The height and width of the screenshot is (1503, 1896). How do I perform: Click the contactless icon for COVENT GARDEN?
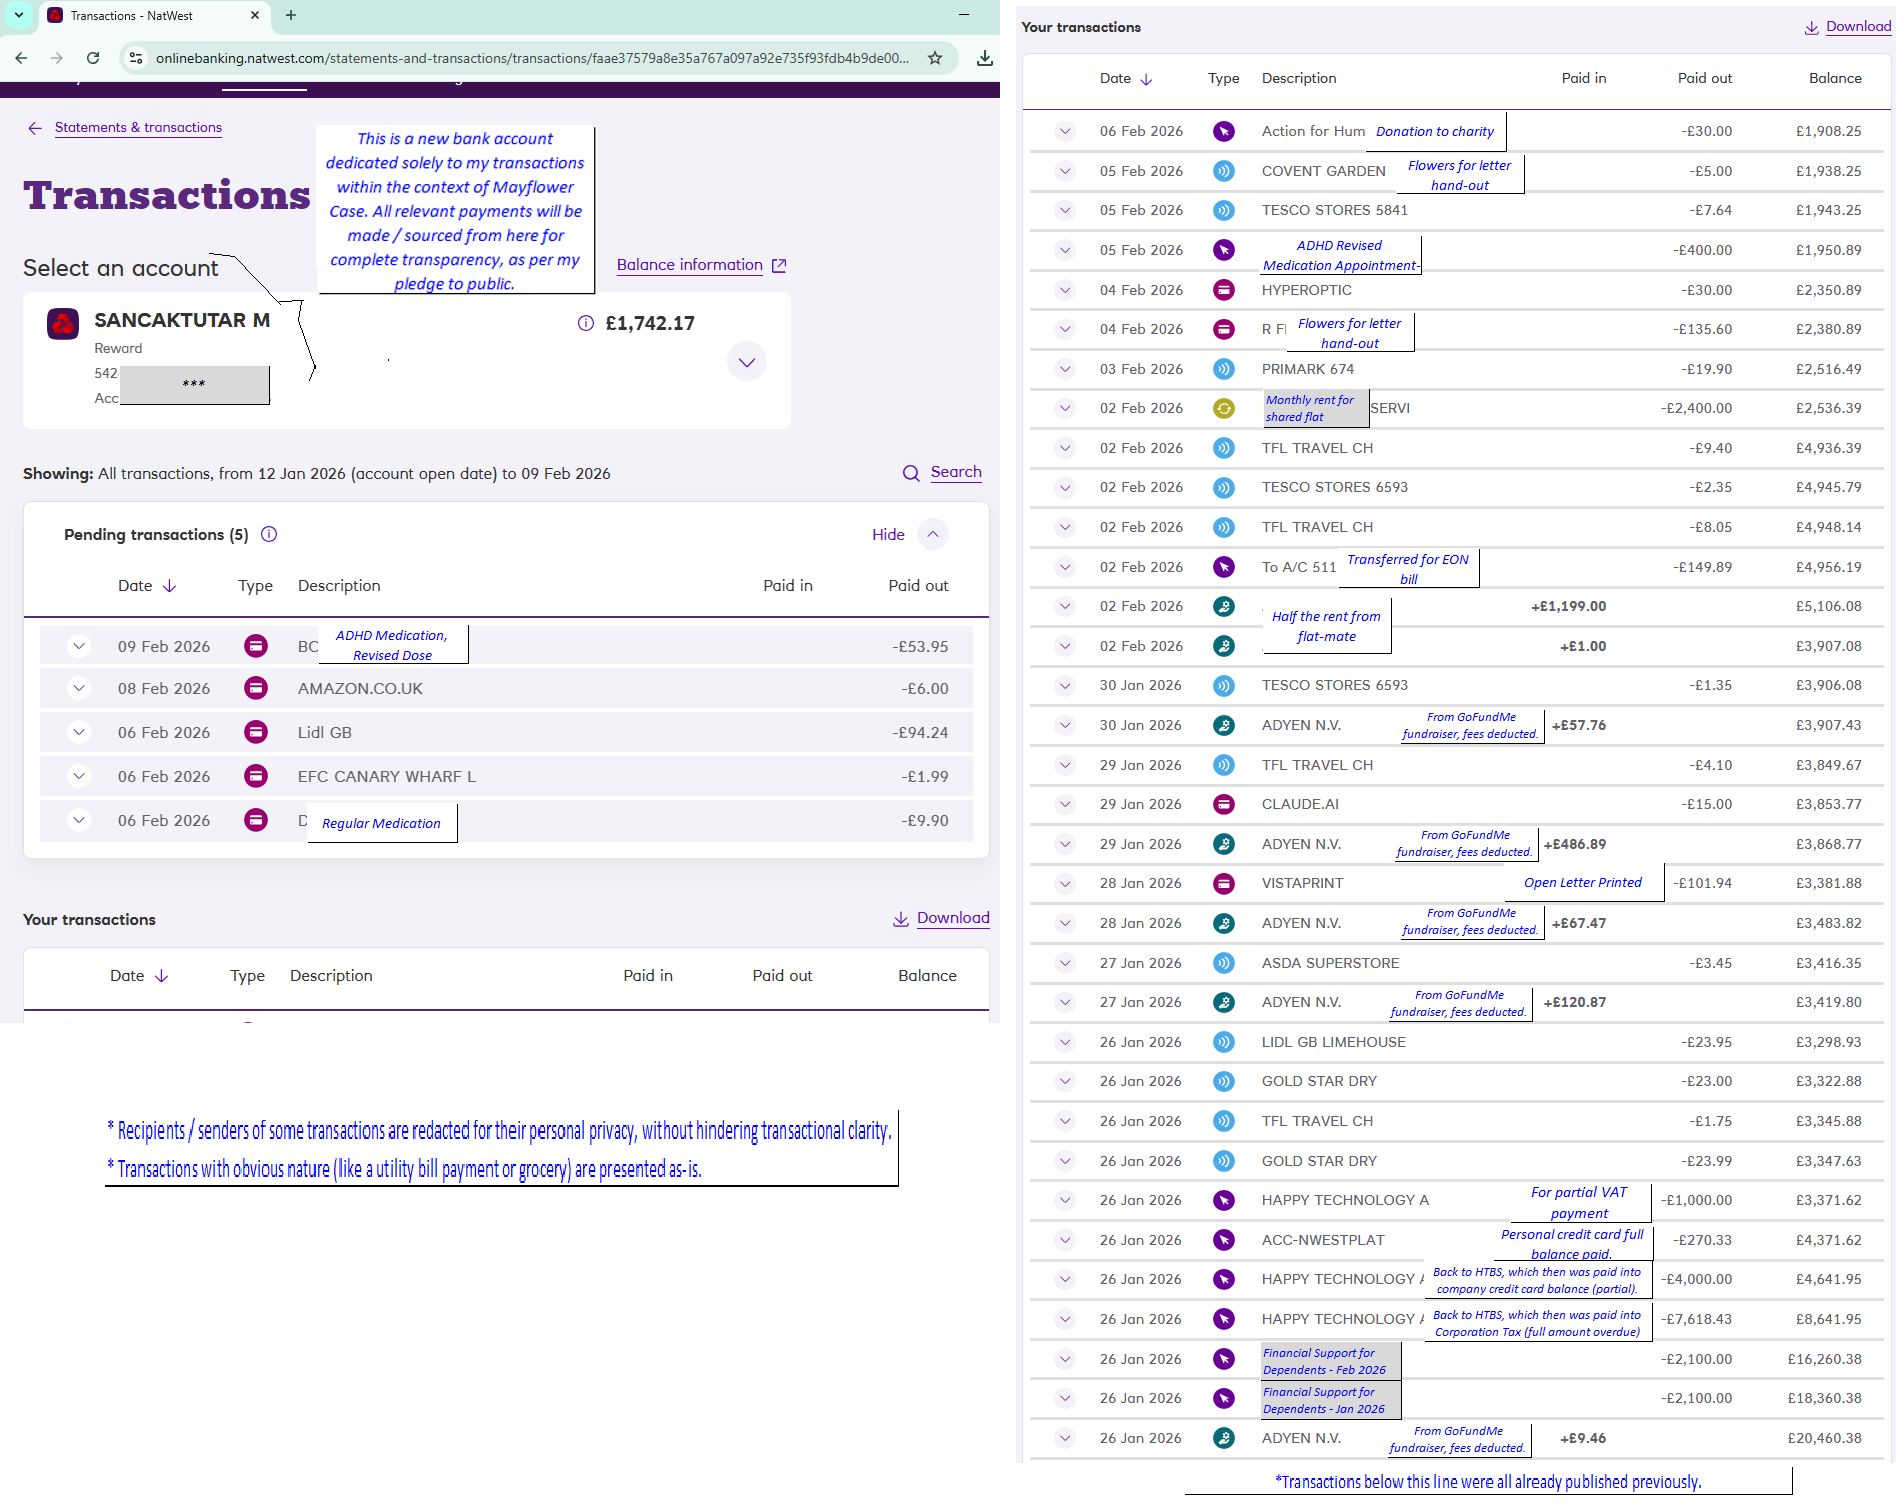click(x=1223, y=171)
